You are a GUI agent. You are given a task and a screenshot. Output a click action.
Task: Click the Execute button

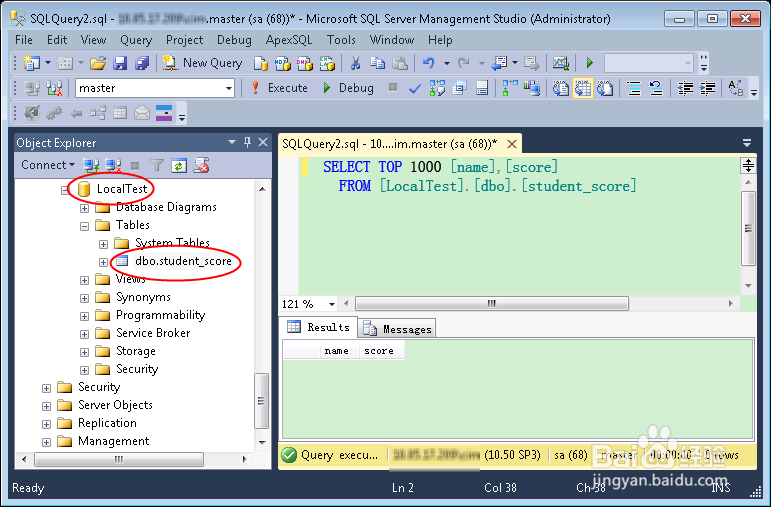(279, 88)
